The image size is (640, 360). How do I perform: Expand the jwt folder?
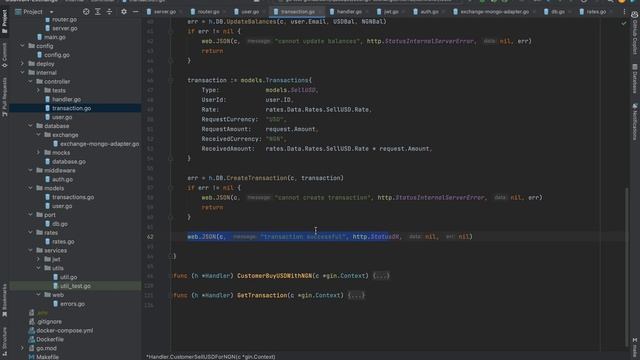[x=39, y=259]
